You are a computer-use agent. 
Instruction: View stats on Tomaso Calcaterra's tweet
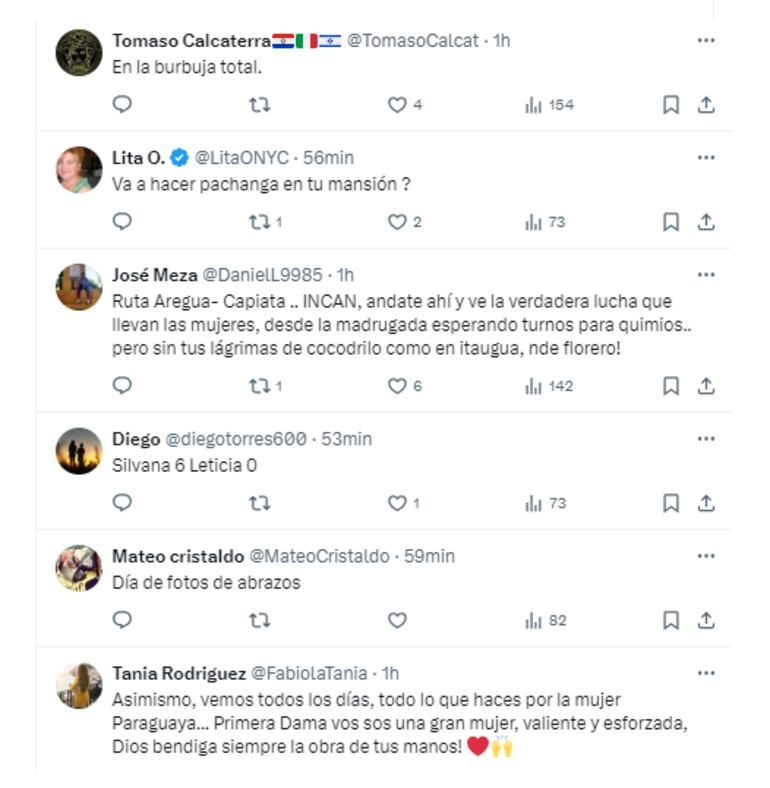[x=549, y=105]
